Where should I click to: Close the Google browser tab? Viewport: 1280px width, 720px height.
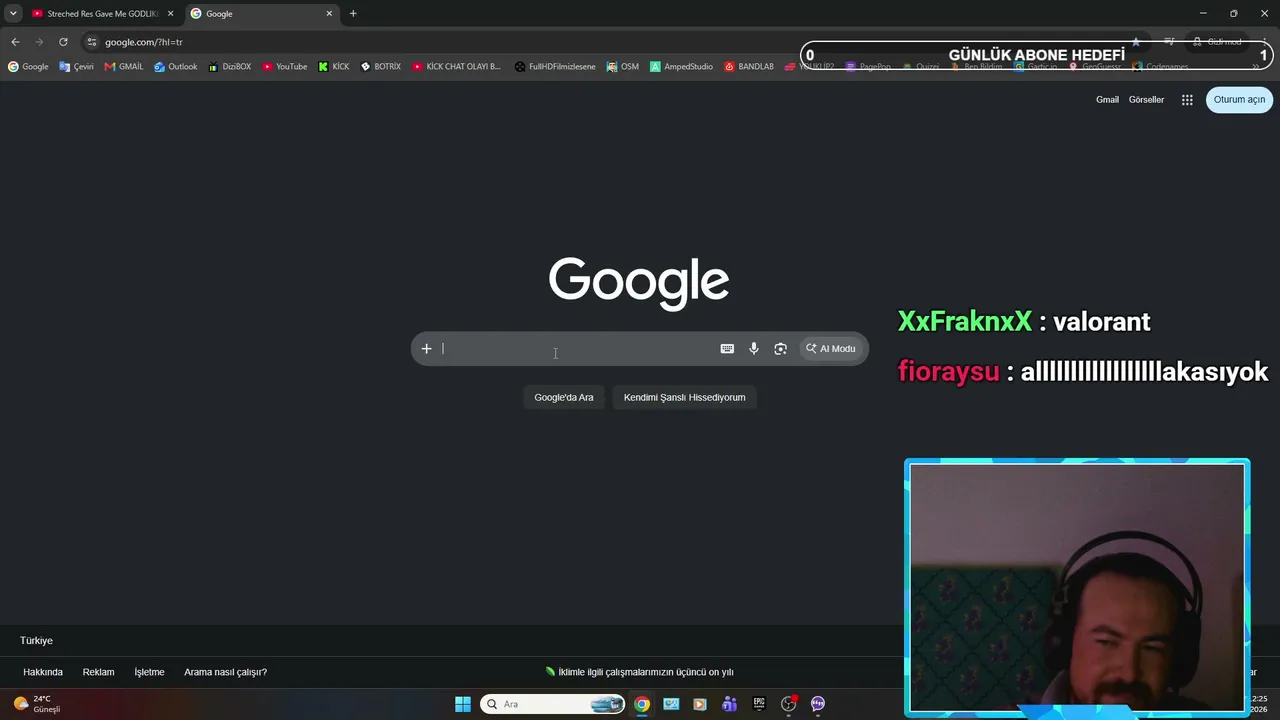point(329,14)
